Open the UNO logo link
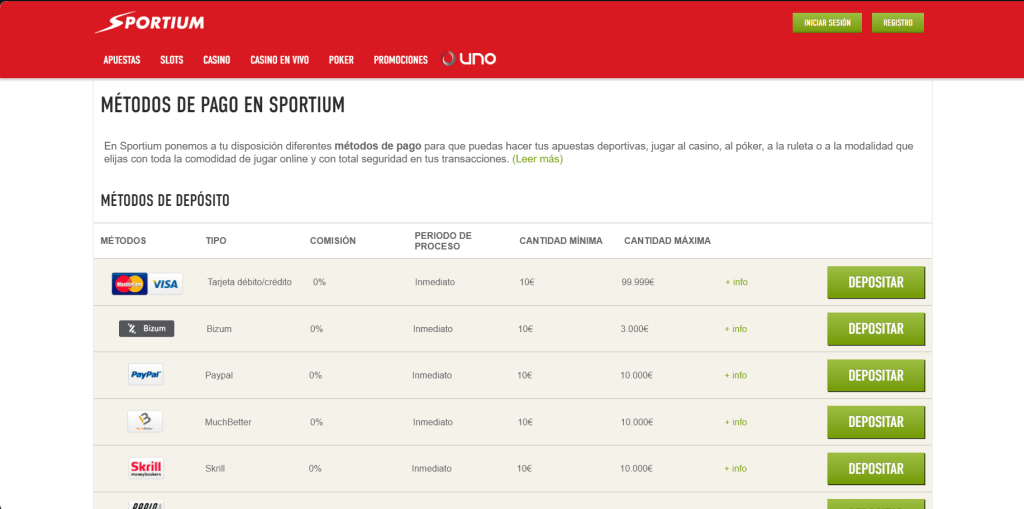Screen dimensions: 1024x509 click(x=469, y=59)
